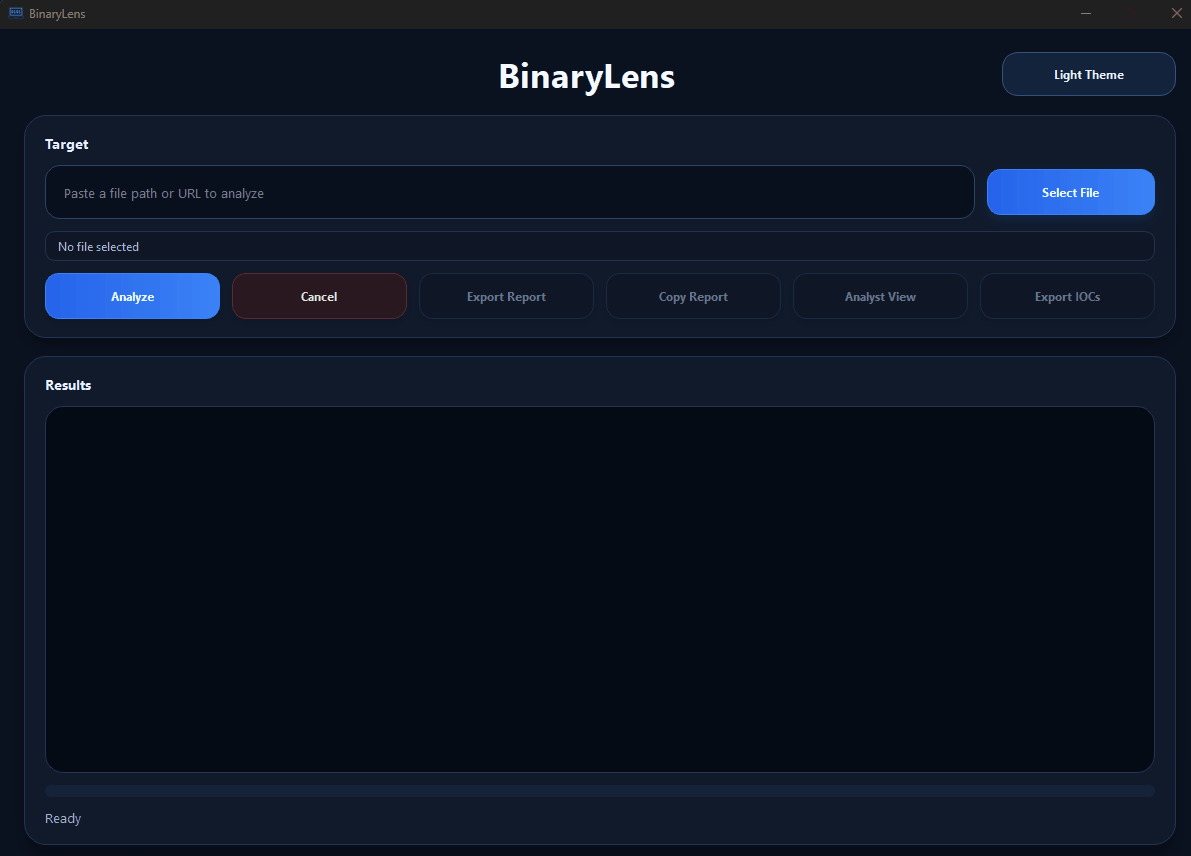
Task: Click the Results section label
Action: pyautogui.click(x=68, y=385)
